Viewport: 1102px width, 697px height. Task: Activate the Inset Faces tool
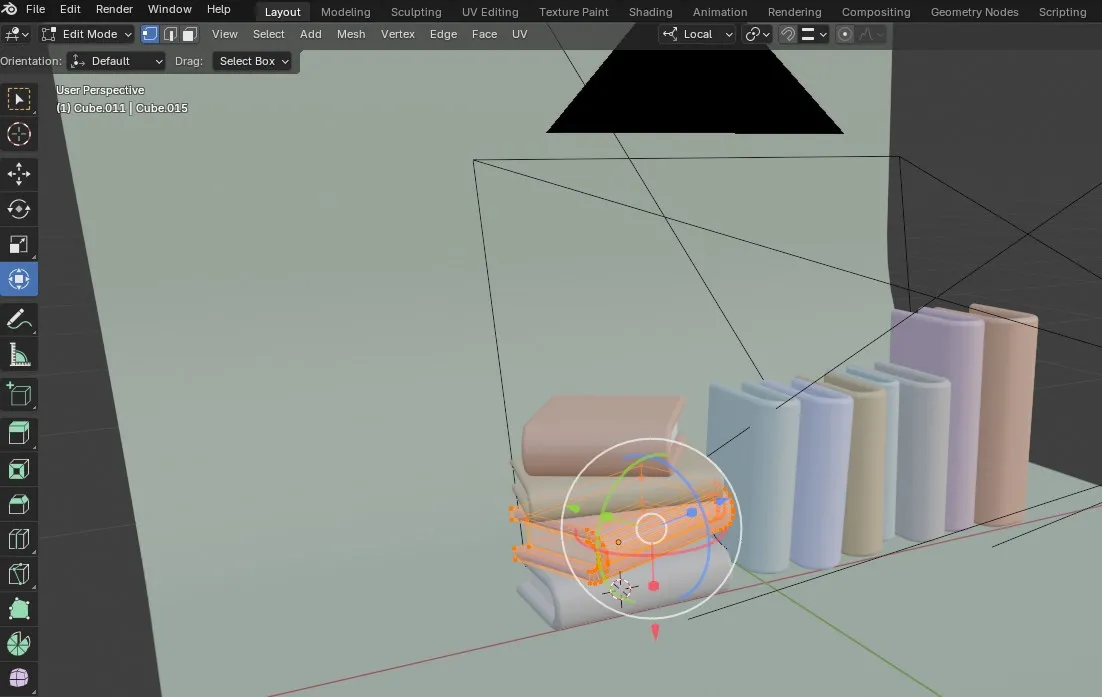(19, 469)
